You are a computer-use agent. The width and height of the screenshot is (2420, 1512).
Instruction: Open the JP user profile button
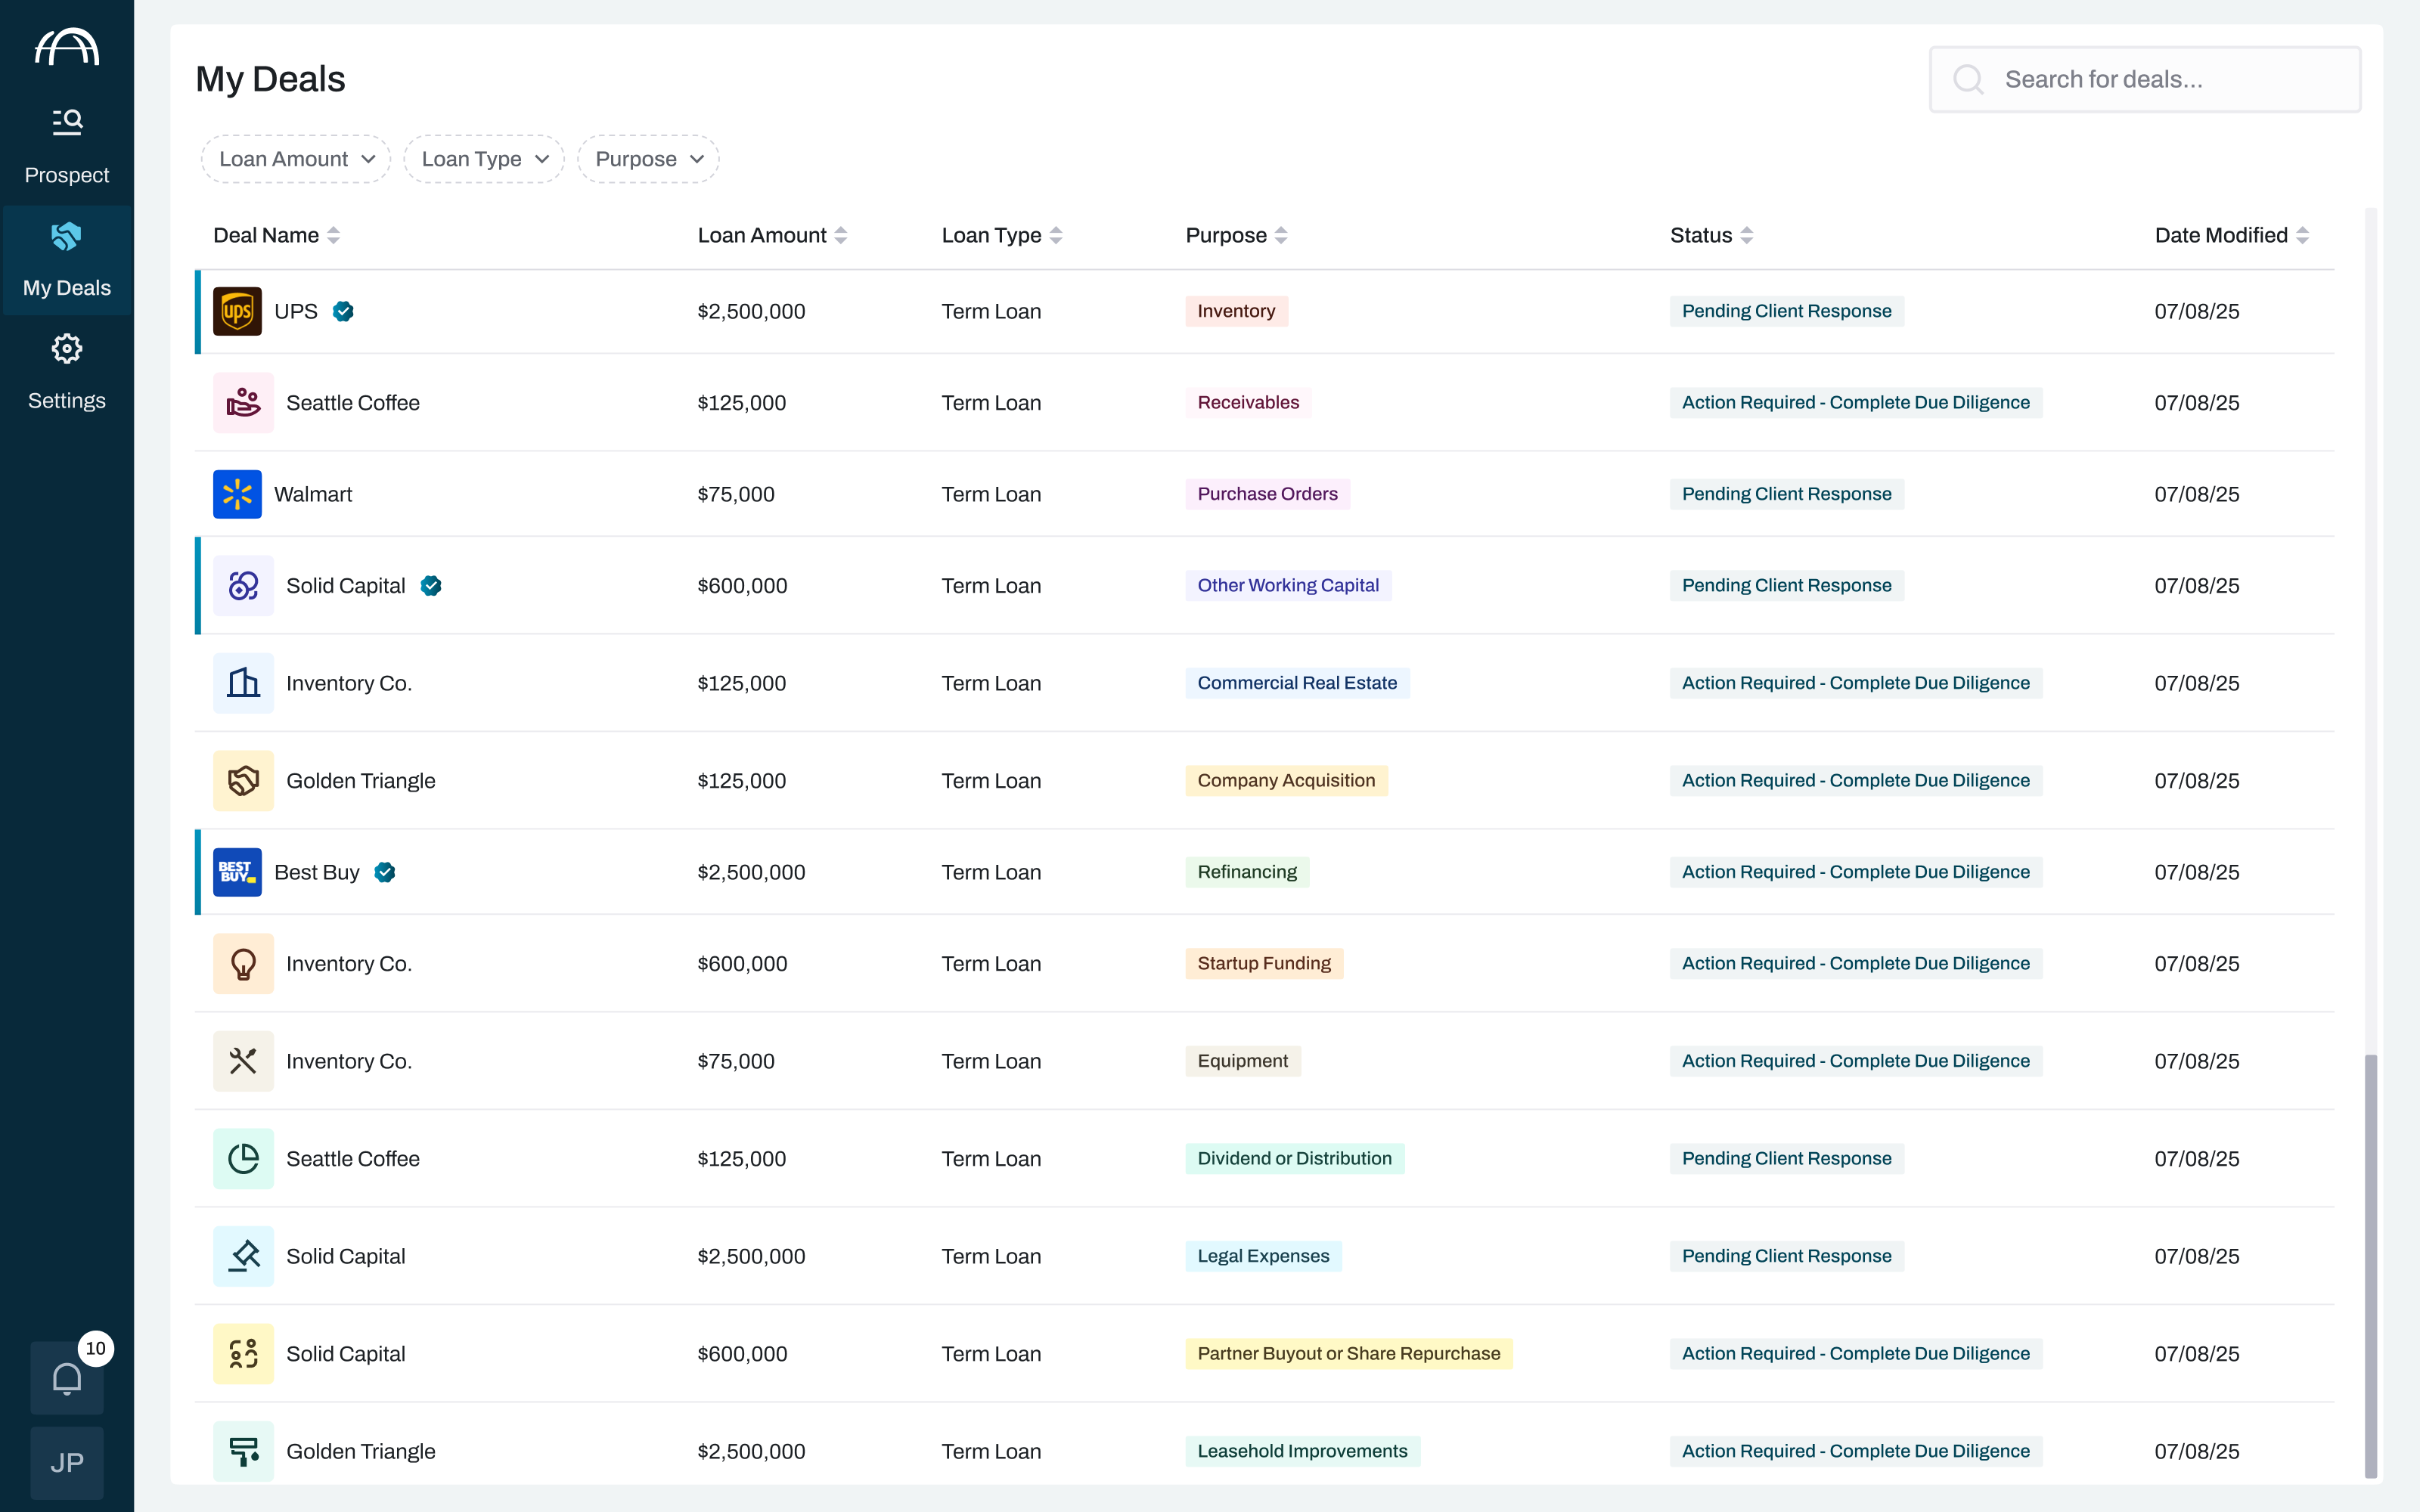point(67,1462)
